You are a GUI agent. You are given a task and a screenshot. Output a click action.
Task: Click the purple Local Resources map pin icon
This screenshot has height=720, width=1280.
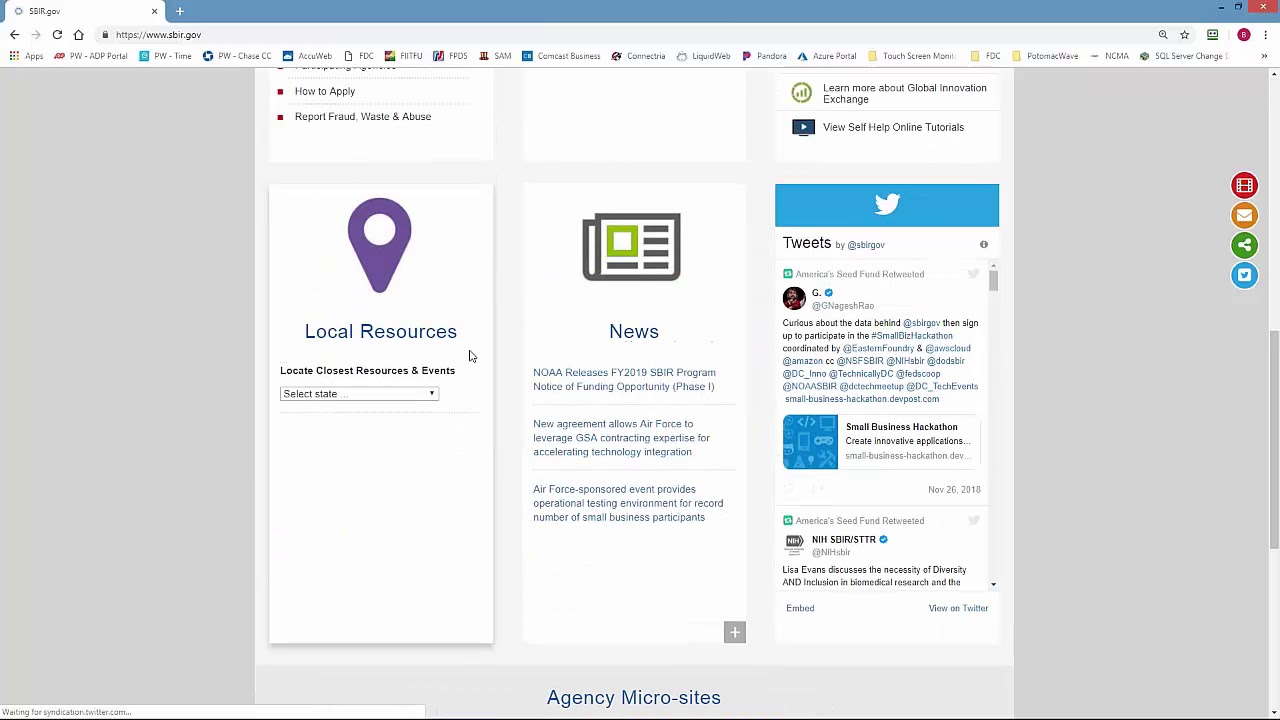tap(380, 245)
